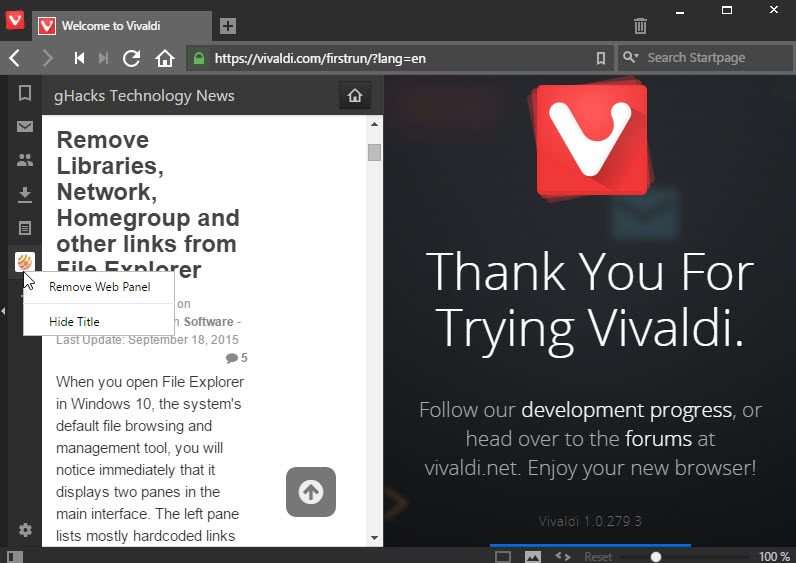Go to the web panel's home page
796x563 pixels.
coord(355,95)
